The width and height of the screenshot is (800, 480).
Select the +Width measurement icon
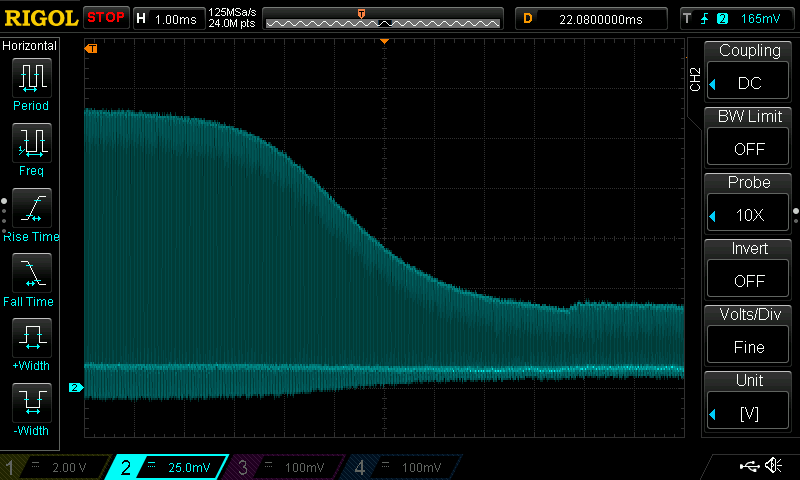pyautogui.click(x=31, y=338)
